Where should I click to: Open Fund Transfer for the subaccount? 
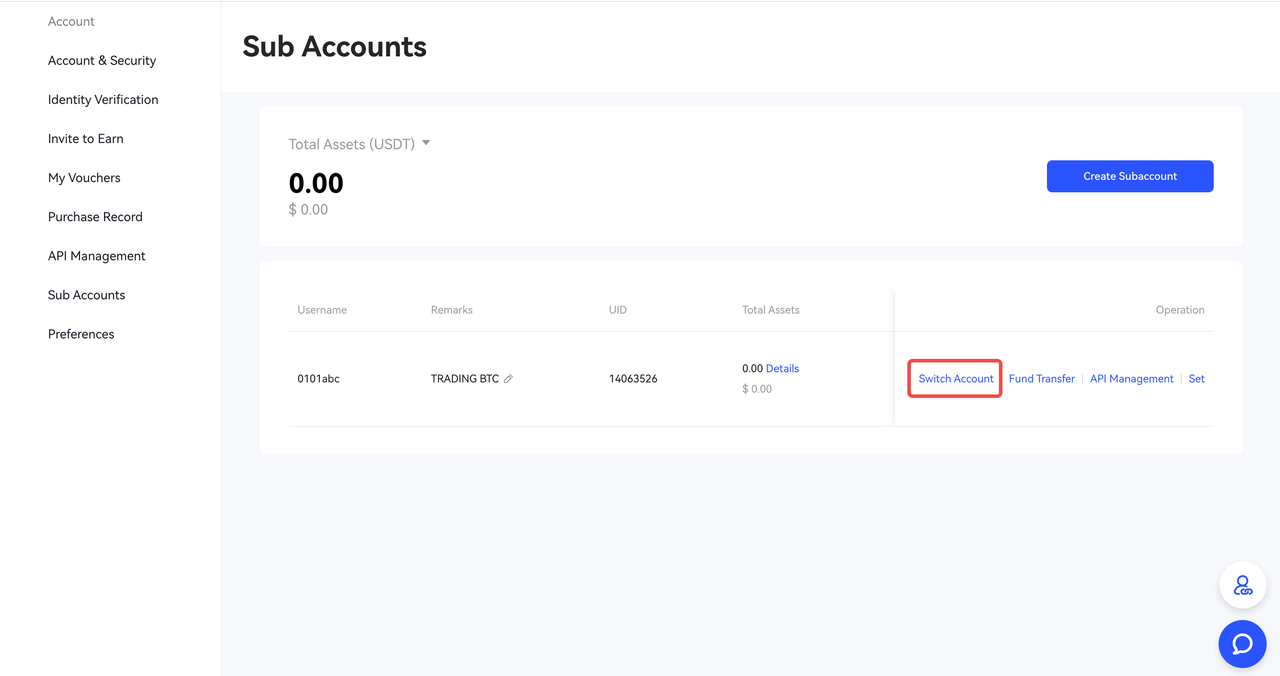coord(1041,379)
